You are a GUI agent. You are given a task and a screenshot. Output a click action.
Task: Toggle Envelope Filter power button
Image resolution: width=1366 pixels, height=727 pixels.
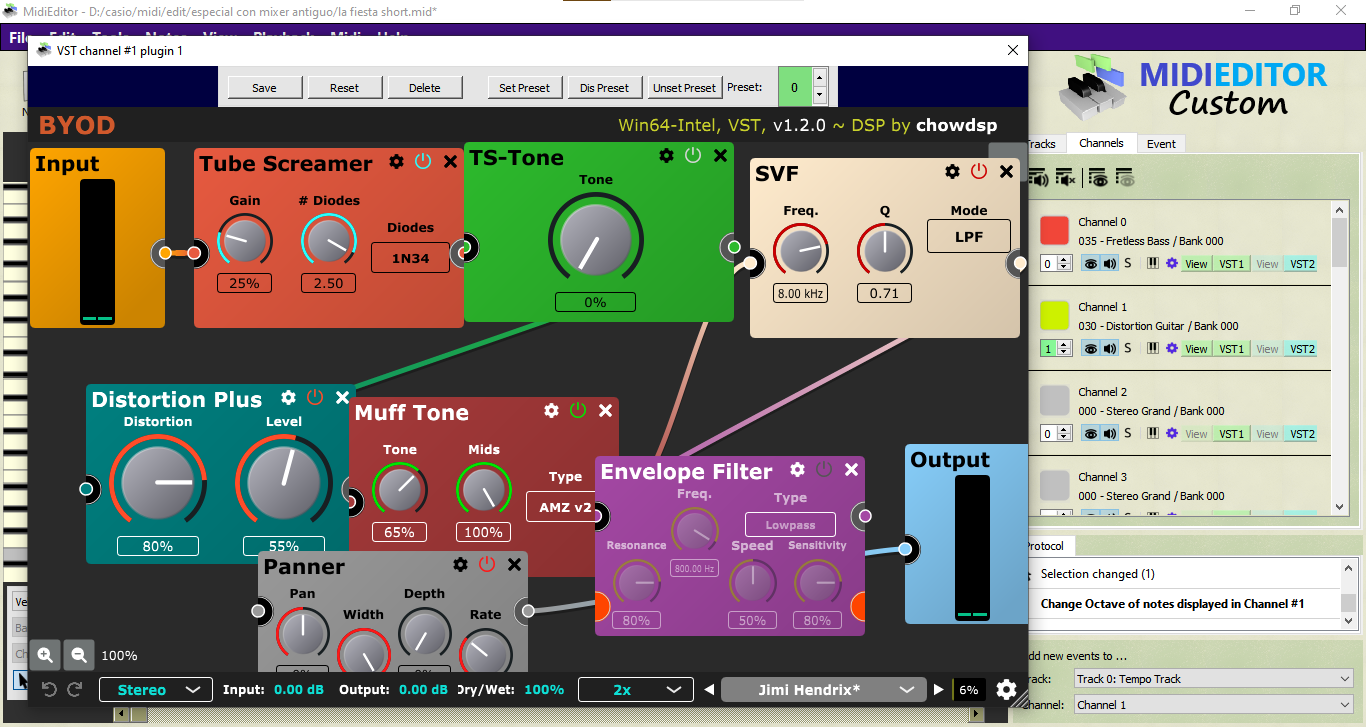tap(824, 469)
